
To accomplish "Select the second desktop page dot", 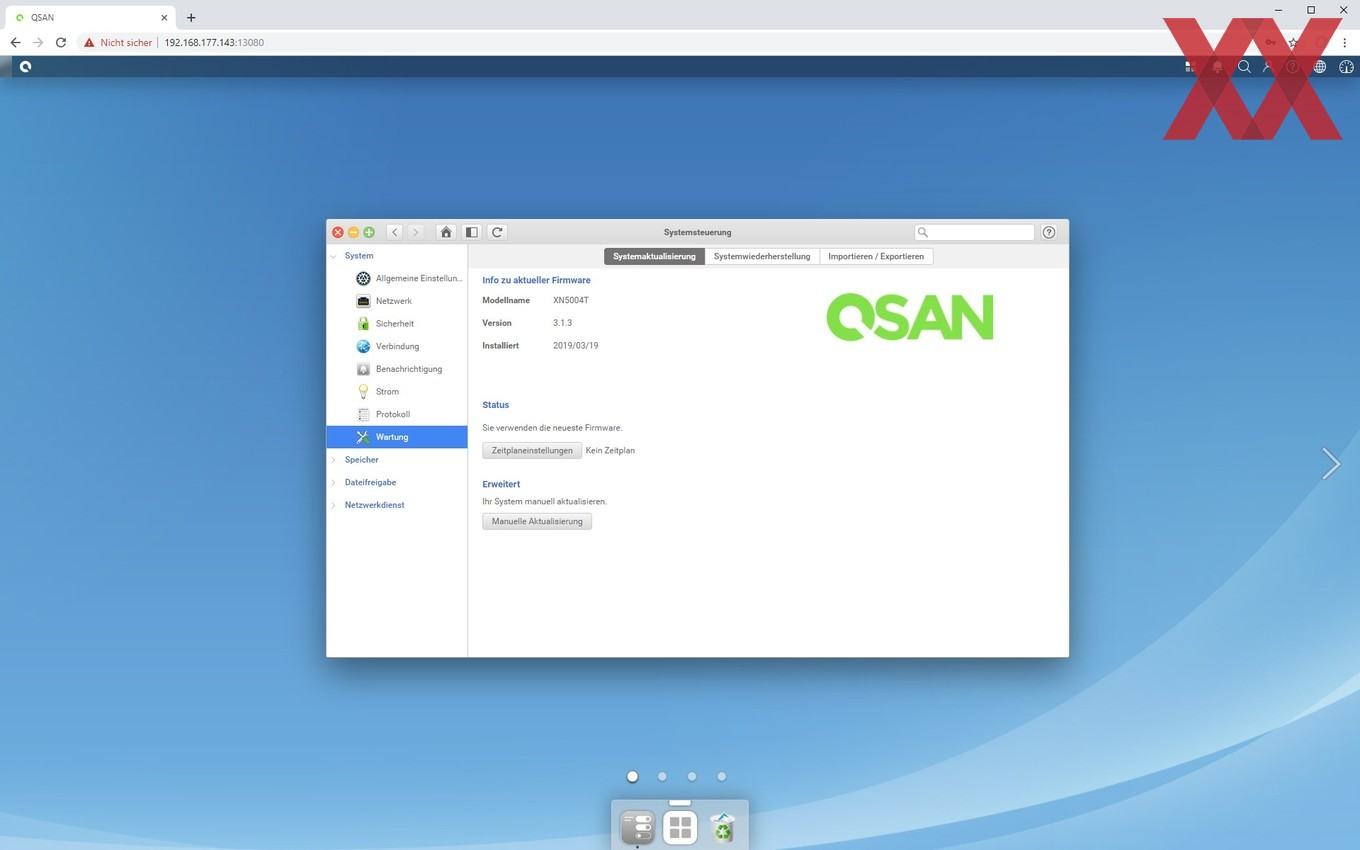I will (662, 776).
